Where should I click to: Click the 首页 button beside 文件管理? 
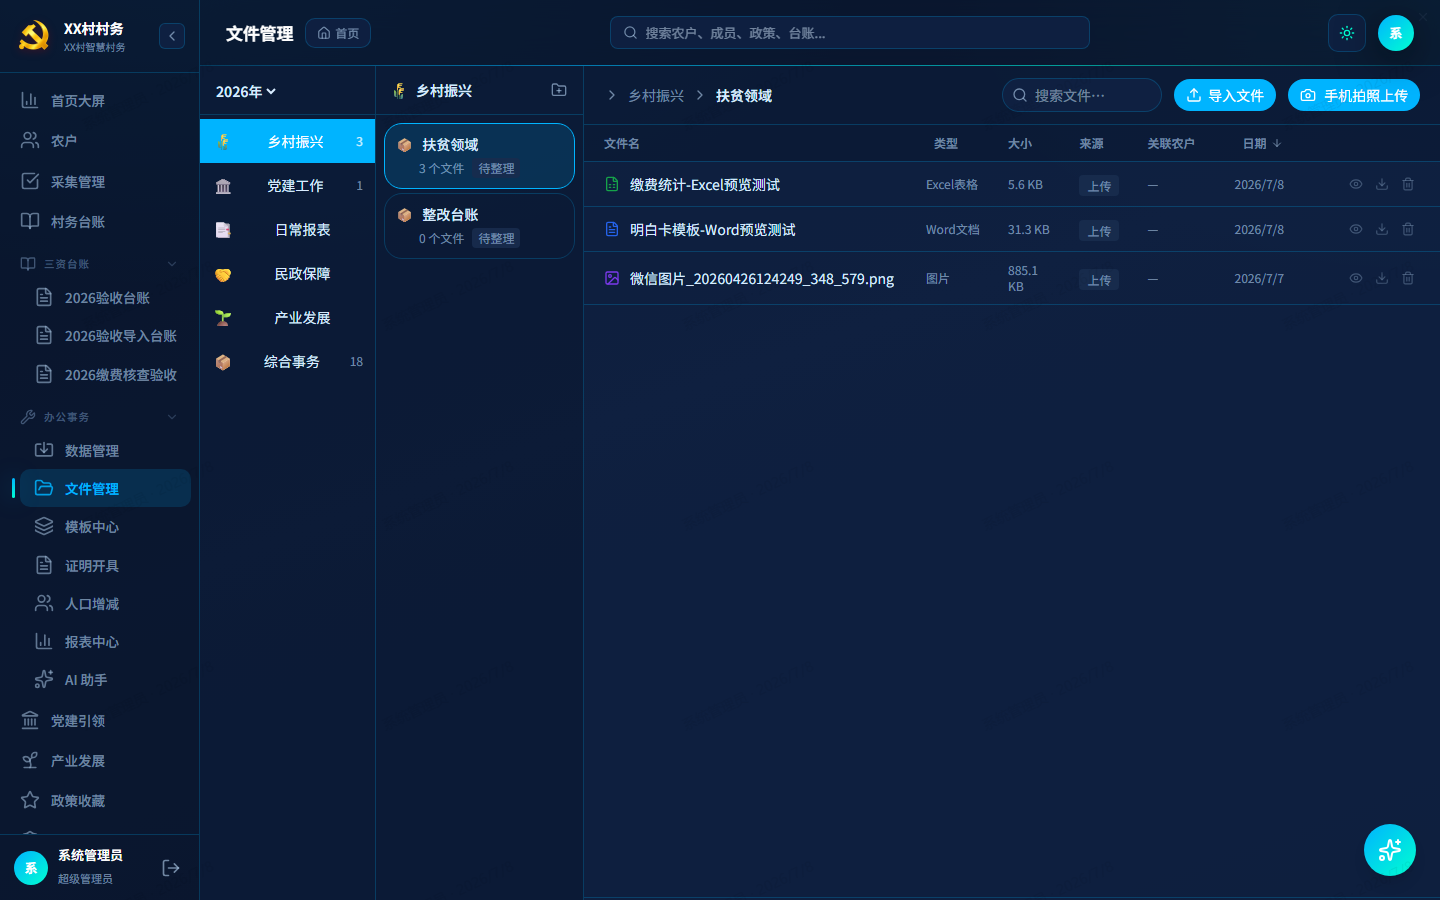(338, 33)
